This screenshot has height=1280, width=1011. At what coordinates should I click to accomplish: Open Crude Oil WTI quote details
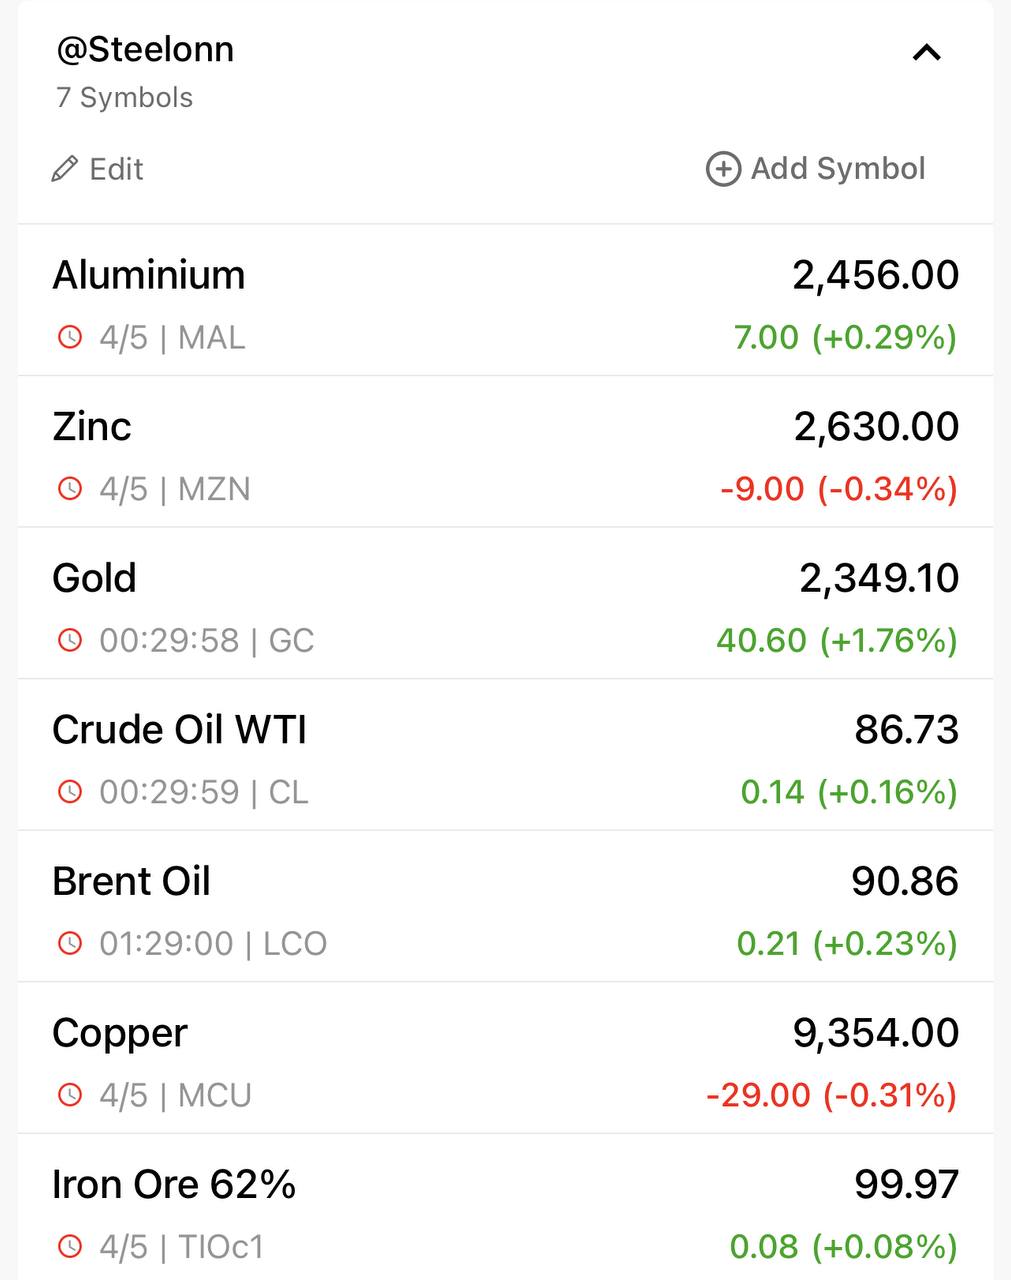pyautogui.click(x=505, y=755)
